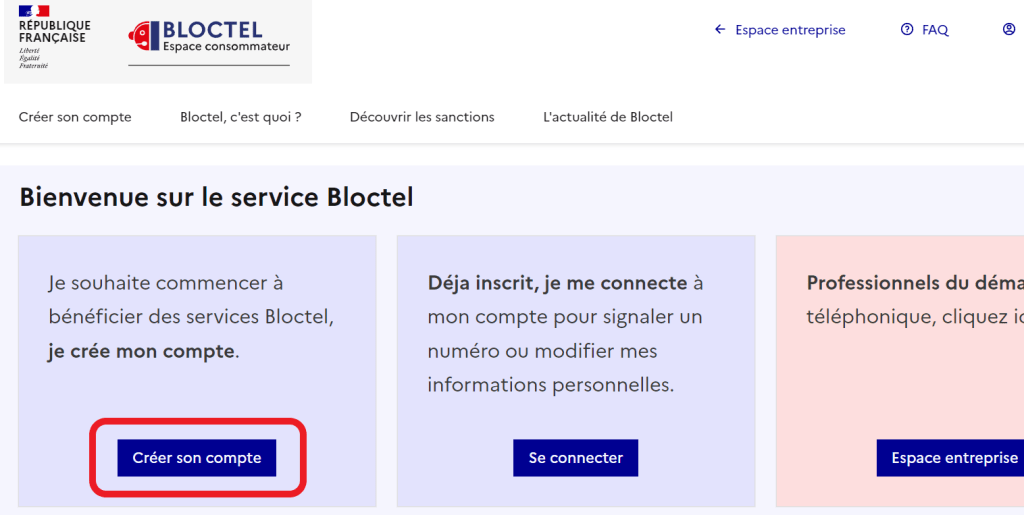Click the left arrow icon beside Espace entreprise
The image size is (1024, 515).
pyautogui.click(x=720, y=30)
